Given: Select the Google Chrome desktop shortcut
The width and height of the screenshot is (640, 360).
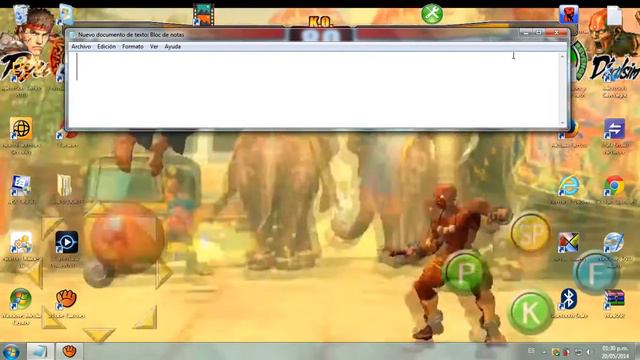Looking at the screenshot, I should pyautogui.click(x=614, y=186).
